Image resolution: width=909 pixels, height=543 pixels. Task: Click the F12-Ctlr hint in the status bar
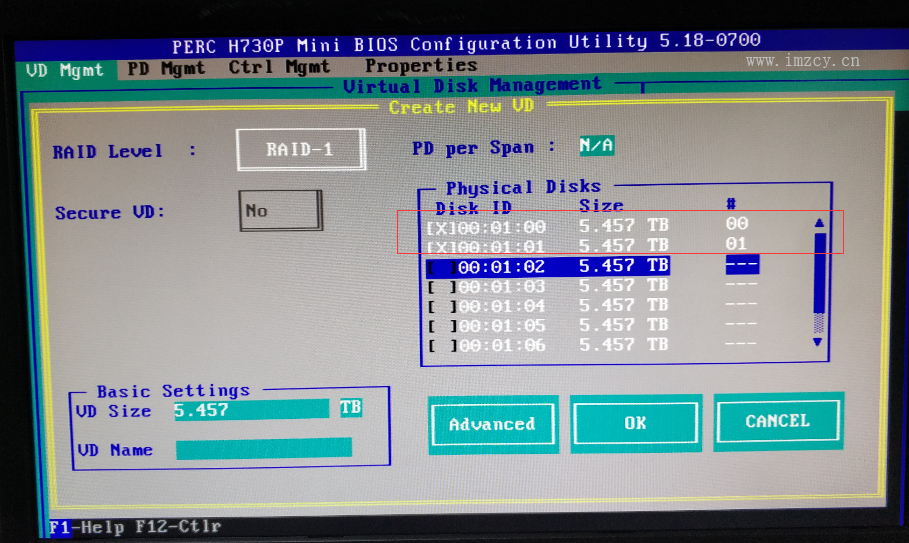(x=178, y=526)
